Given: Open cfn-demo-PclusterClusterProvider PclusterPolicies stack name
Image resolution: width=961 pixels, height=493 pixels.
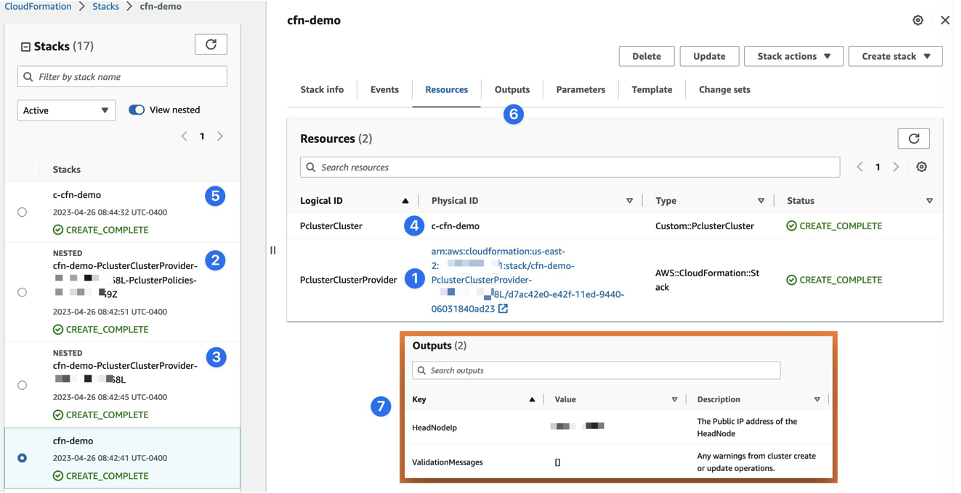Looking at the screenshot, I should tap(125, 280).
